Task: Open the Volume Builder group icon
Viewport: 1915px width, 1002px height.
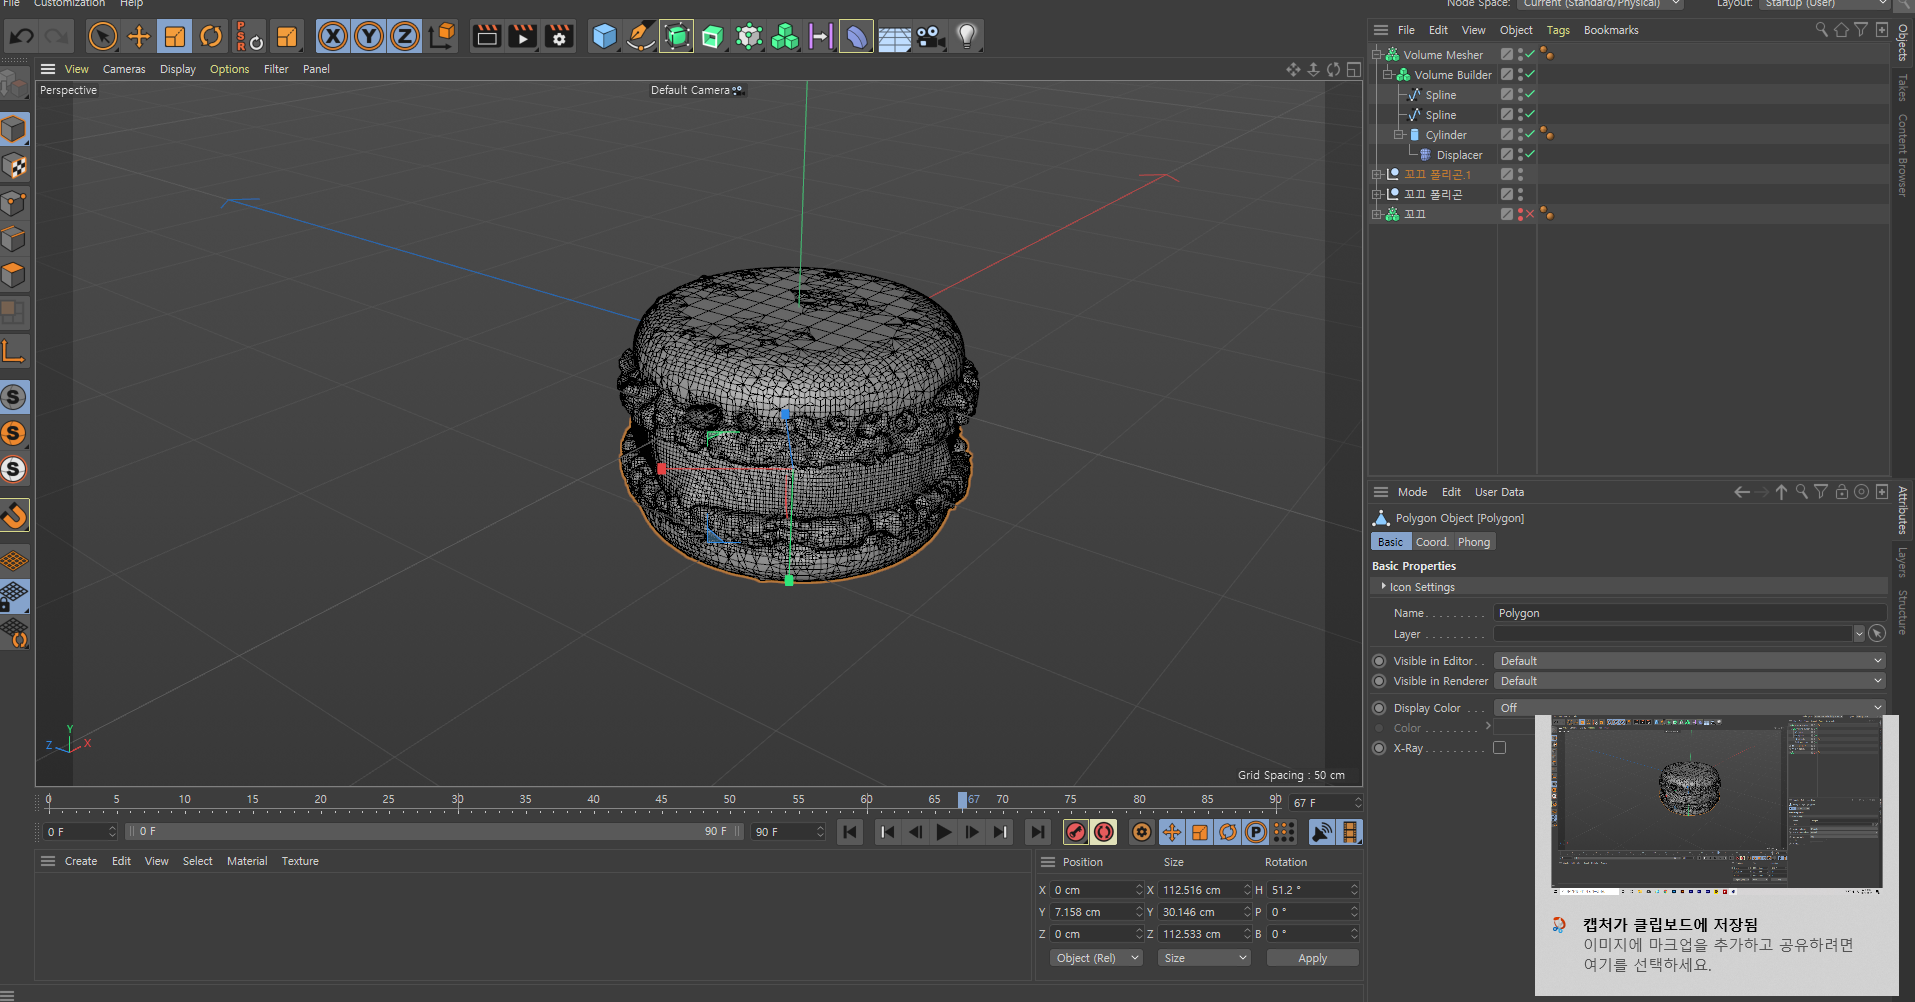Action: (785, 37)
